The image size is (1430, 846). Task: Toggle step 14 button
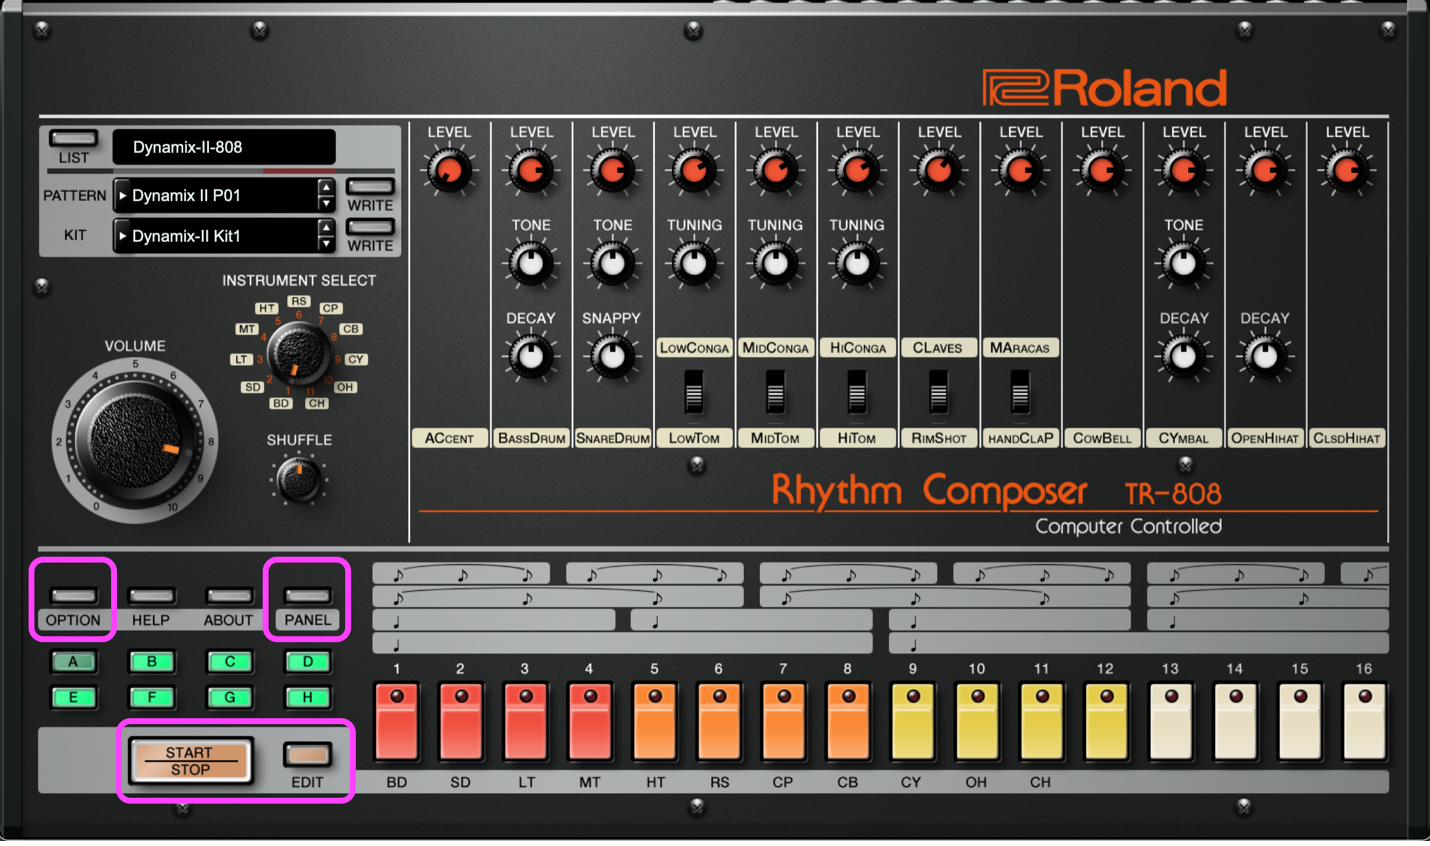coord(1236,721)
